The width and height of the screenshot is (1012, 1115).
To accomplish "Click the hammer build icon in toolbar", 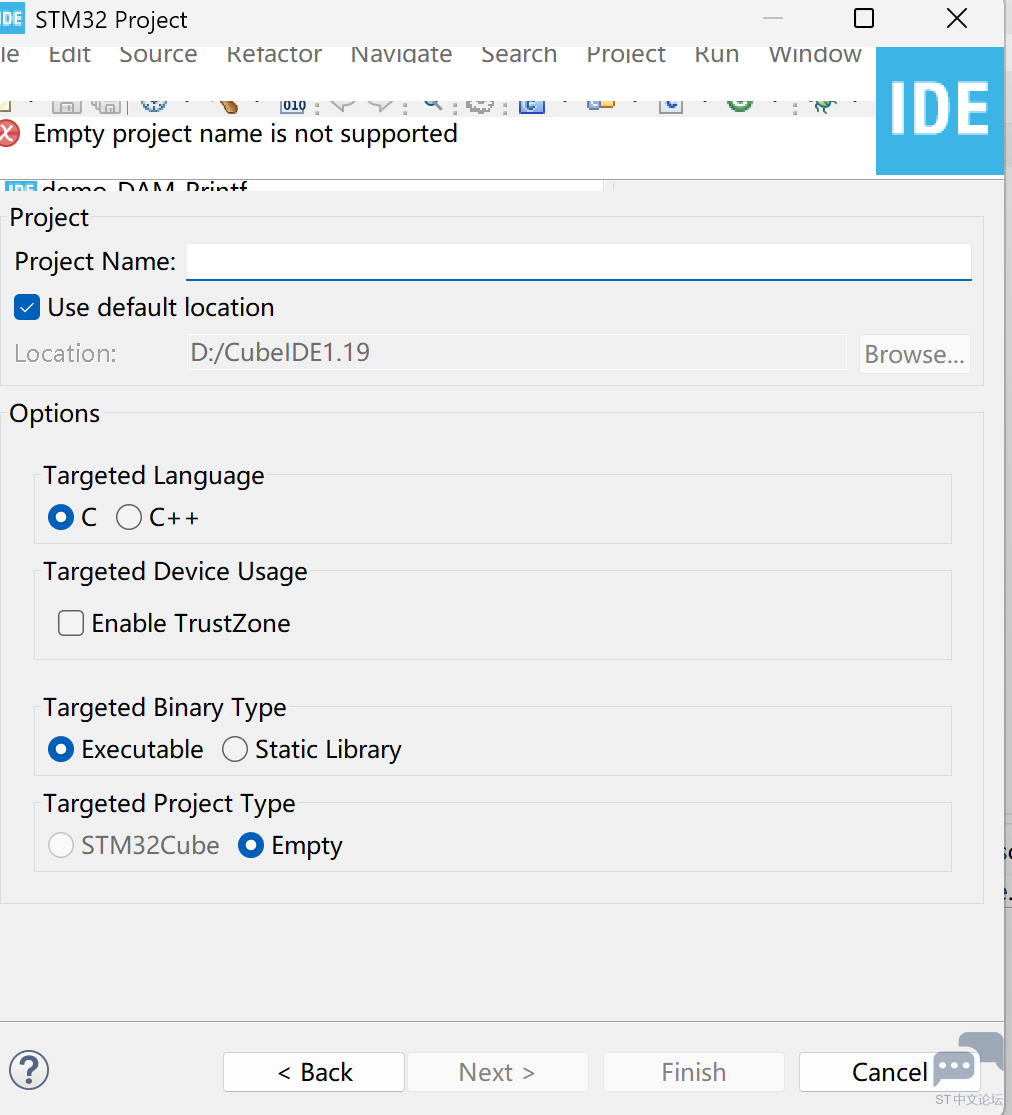I will pos(228,106).
